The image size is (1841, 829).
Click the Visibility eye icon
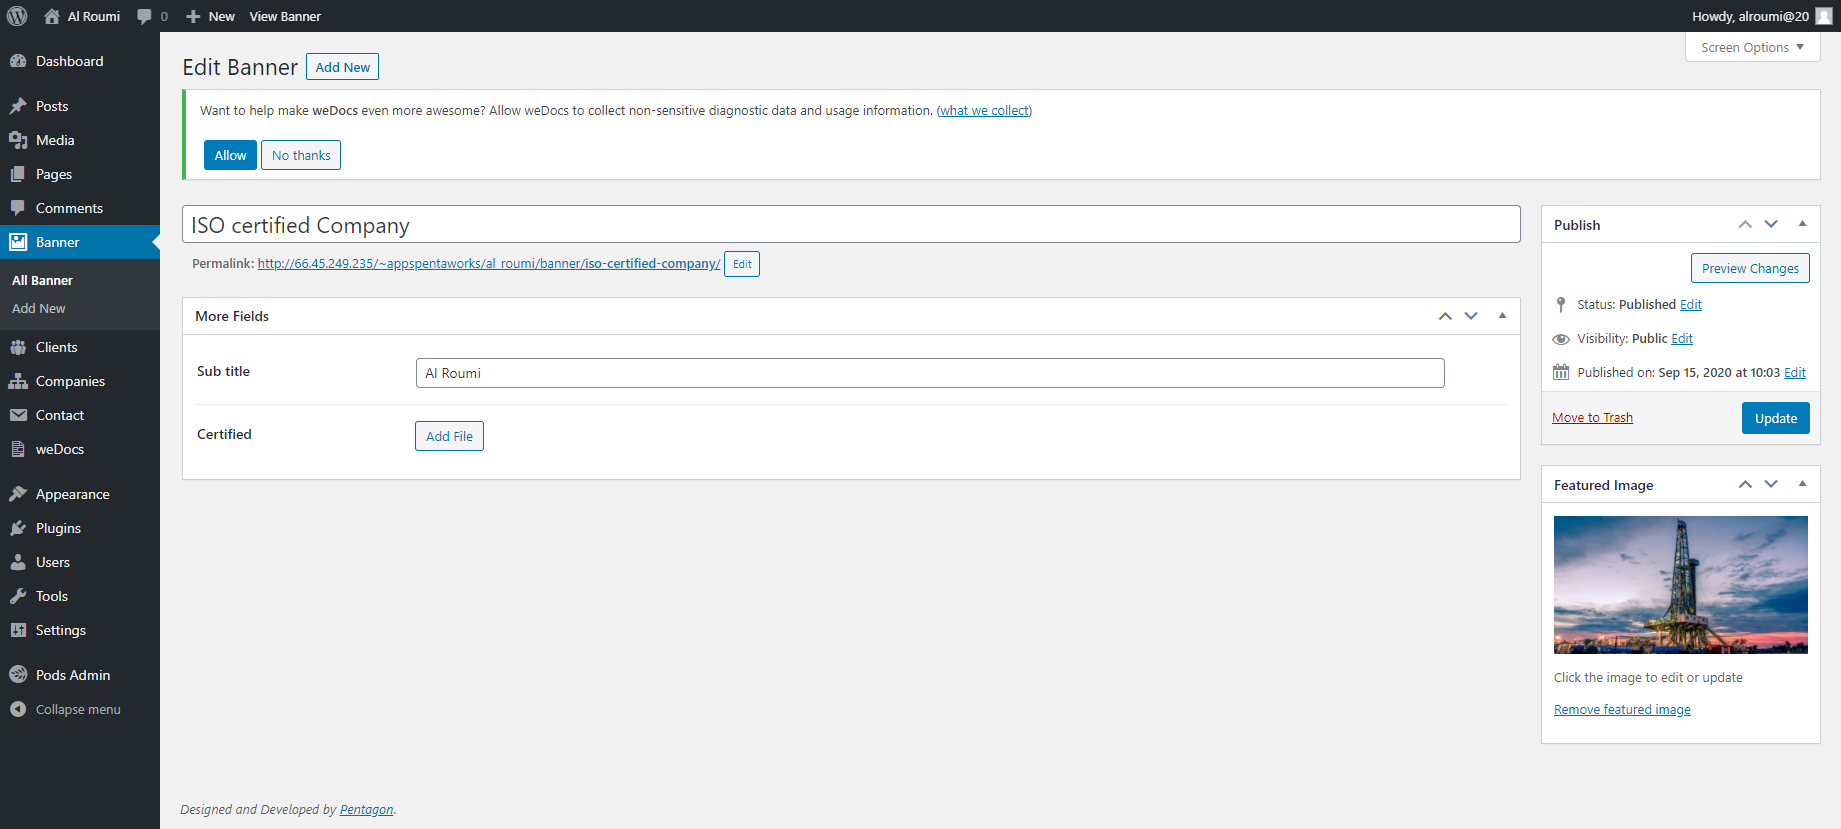click(x=1561, y=339)
